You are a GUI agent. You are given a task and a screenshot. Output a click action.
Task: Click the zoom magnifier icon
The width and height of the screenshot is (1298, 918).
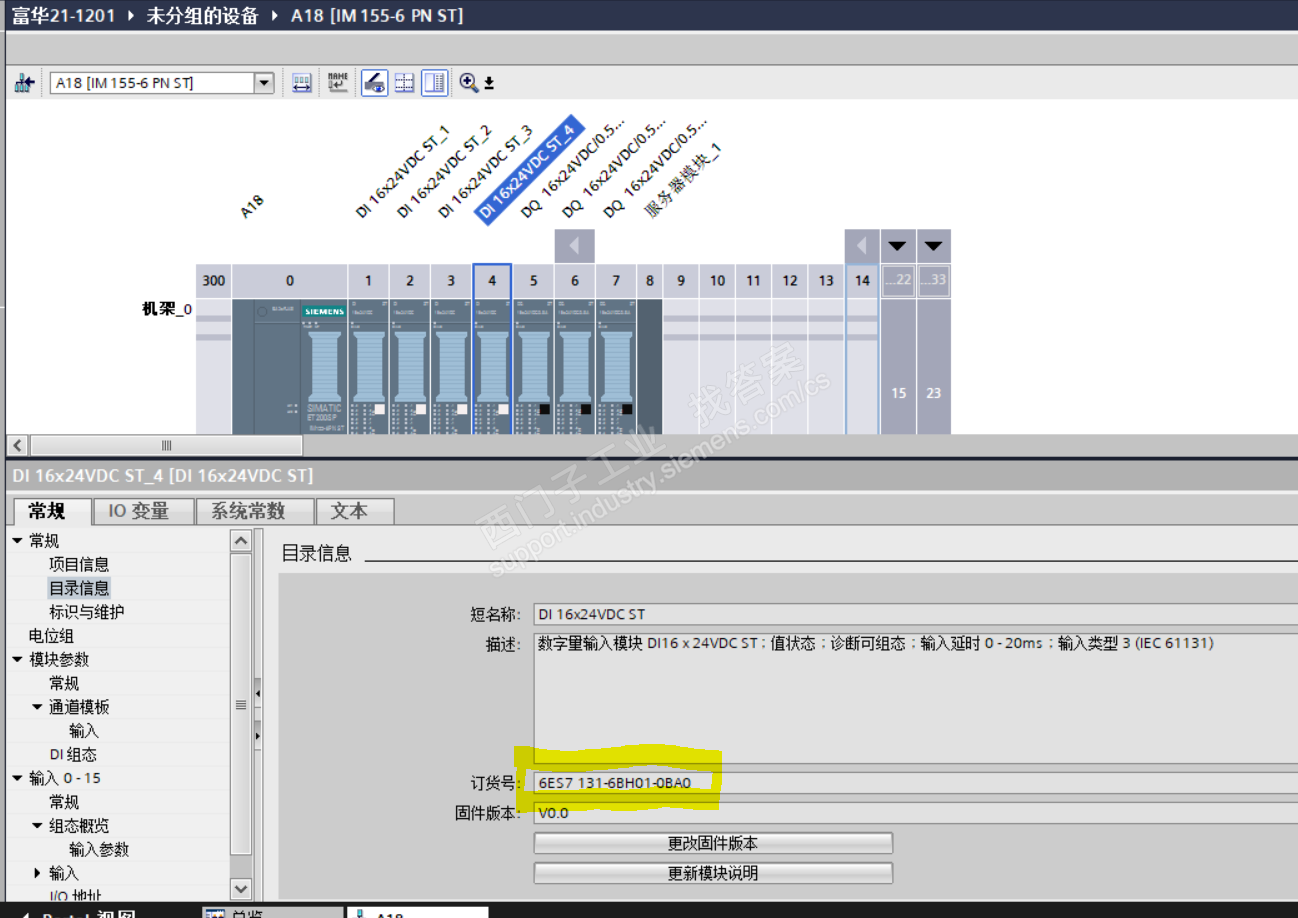(468, 83)
